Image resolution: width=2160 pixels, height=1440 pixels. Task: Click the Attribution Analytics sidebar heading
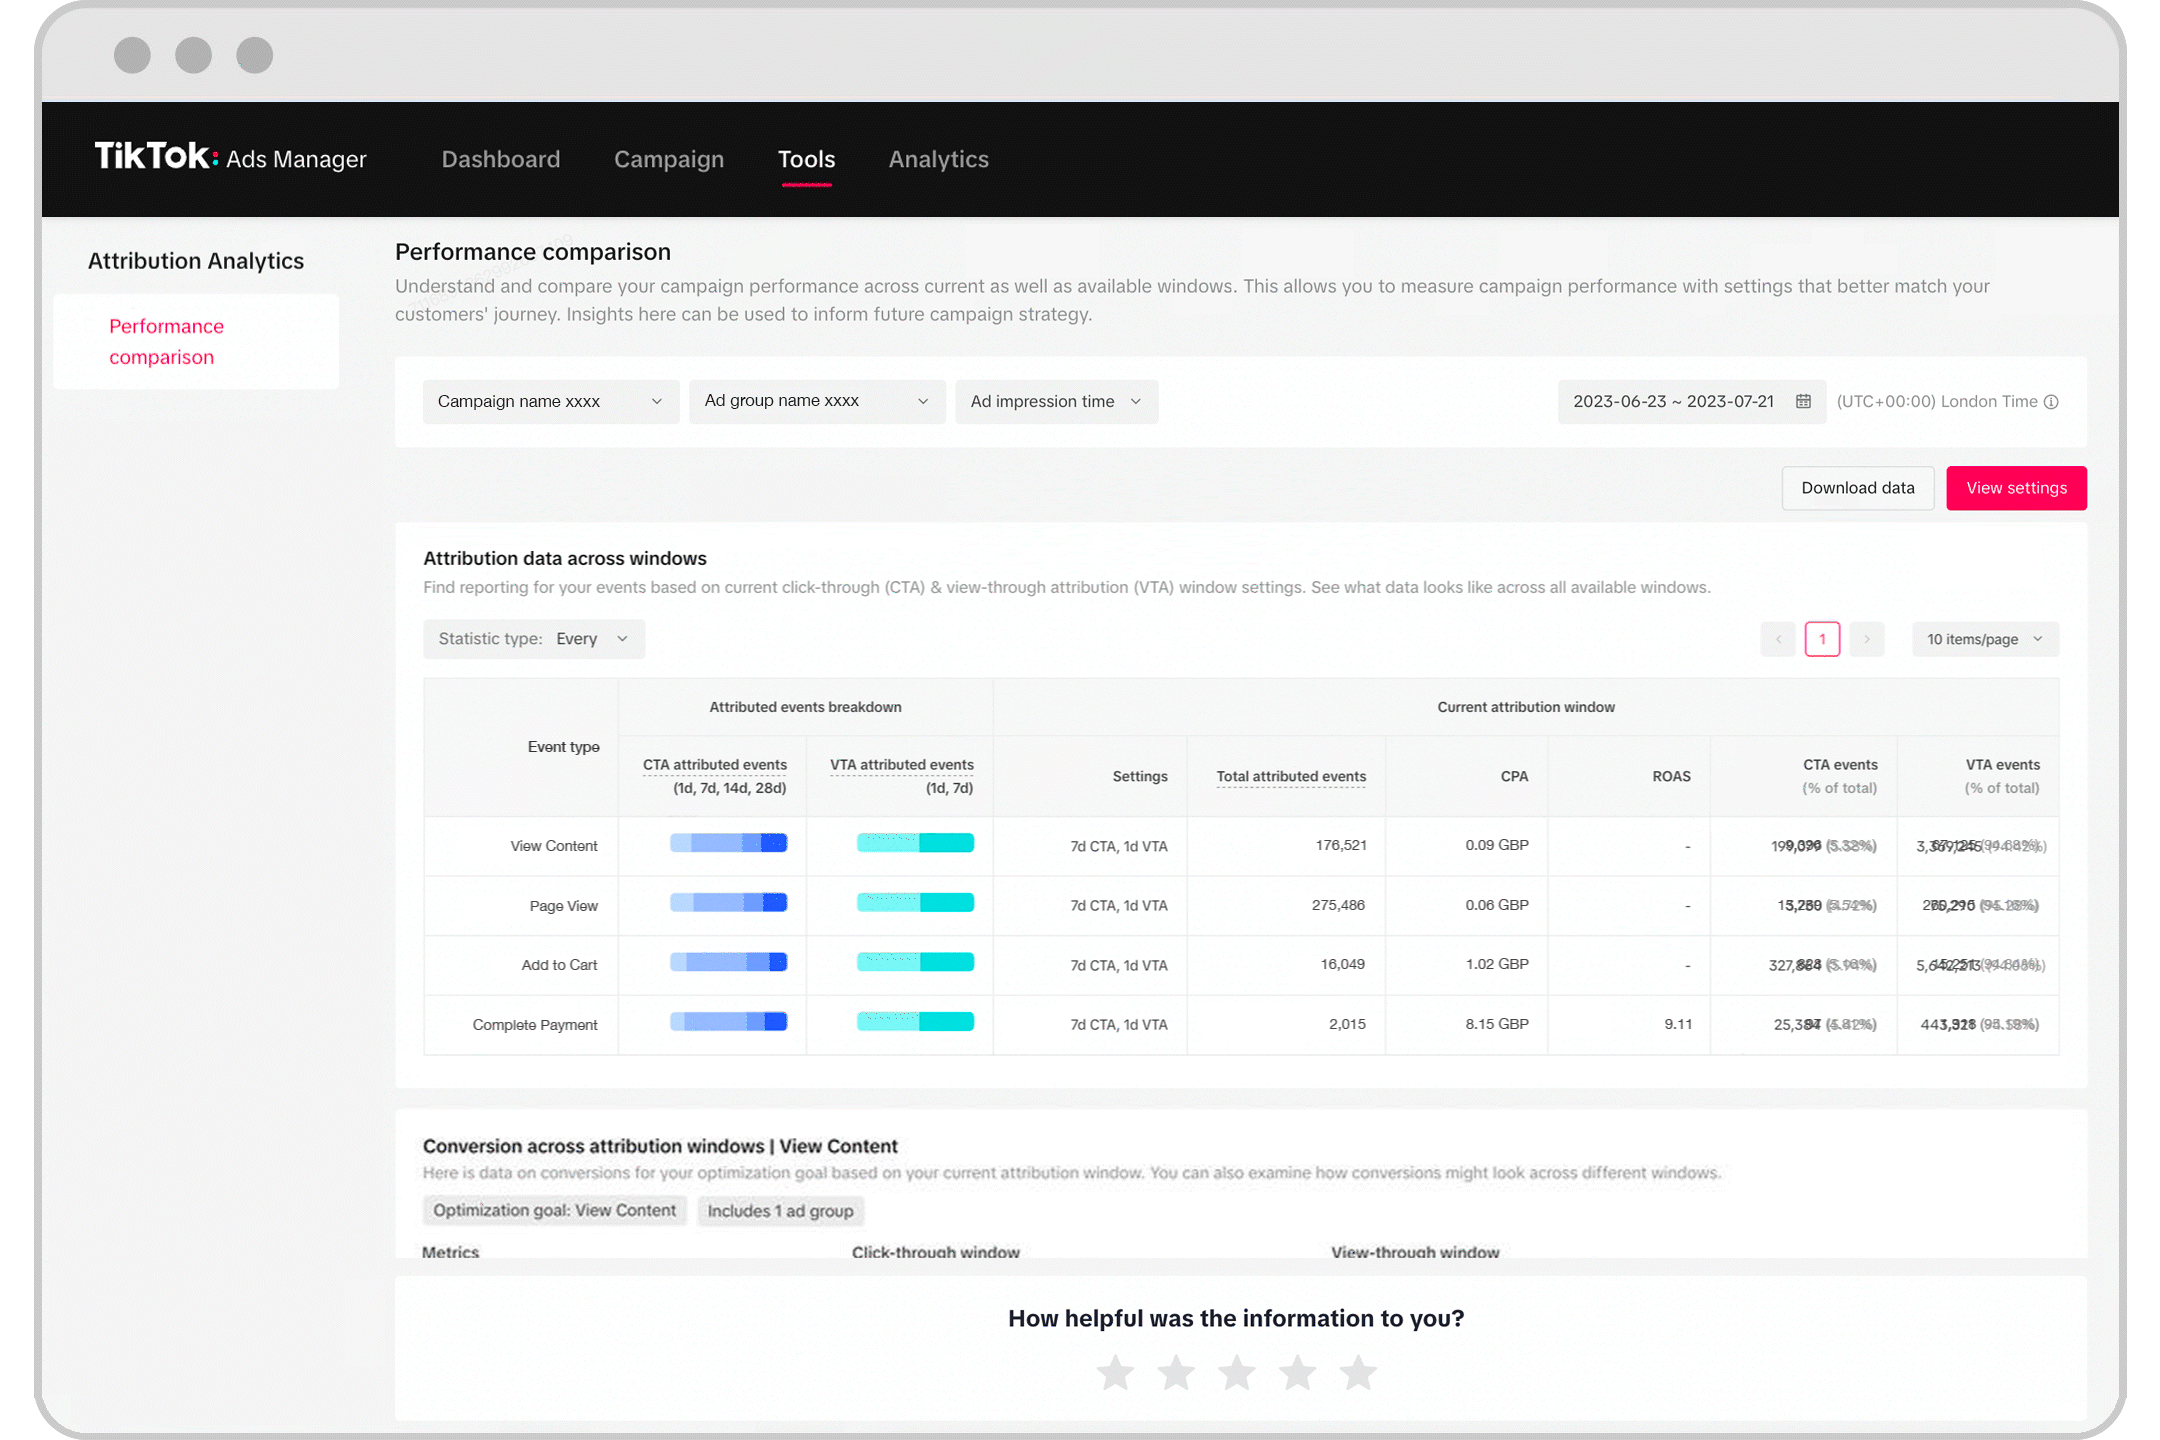[196, 261]
